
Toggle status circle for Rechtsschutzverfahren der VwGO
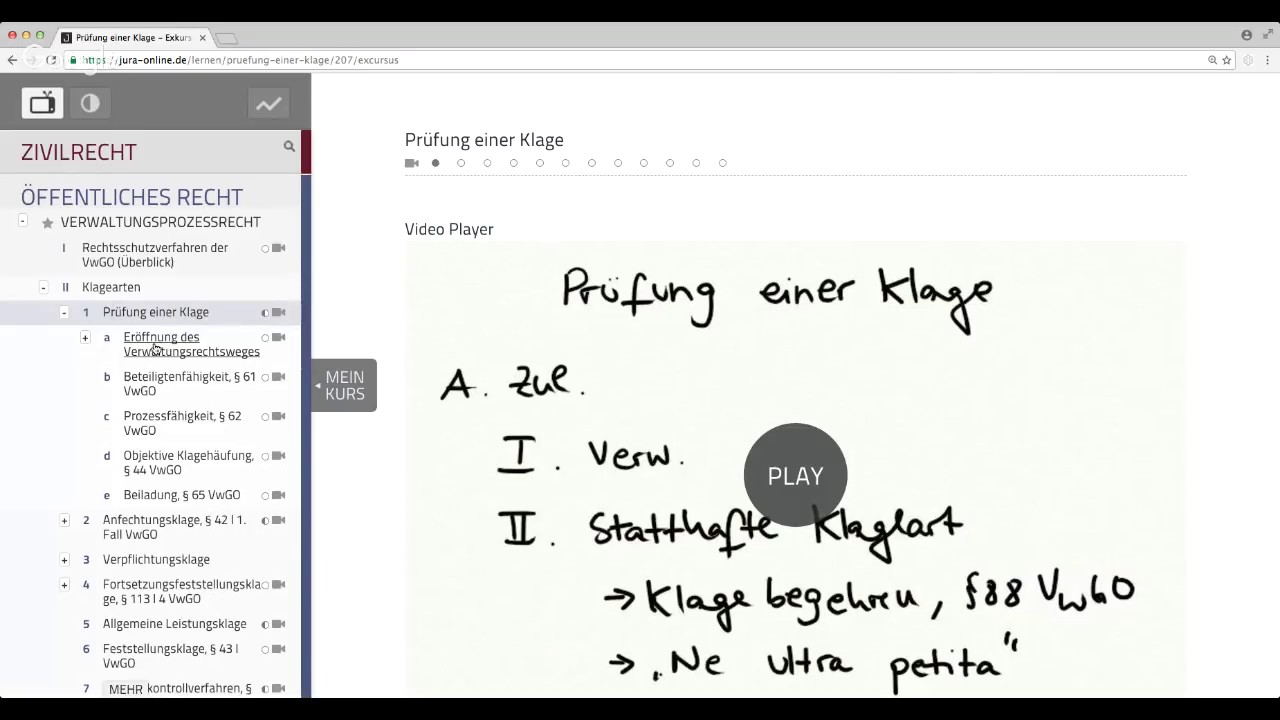265,248
